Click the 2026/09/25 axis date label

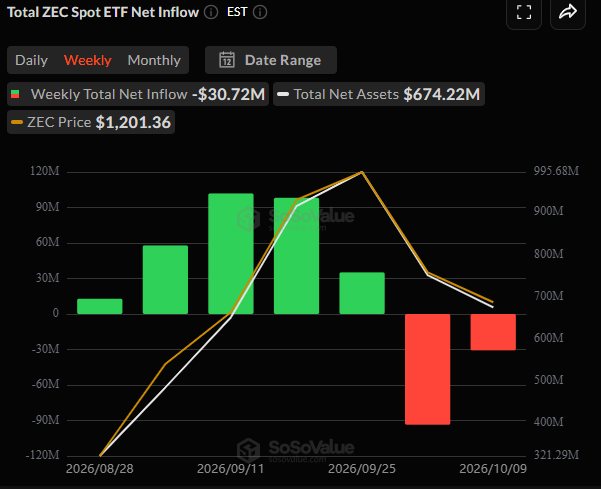point(362,469)
